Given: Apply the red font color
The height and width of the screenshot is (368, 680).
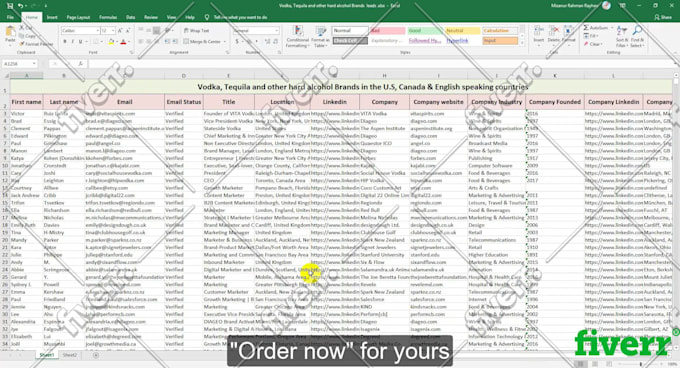Looking at the screenshot, I should coord(123,42).
